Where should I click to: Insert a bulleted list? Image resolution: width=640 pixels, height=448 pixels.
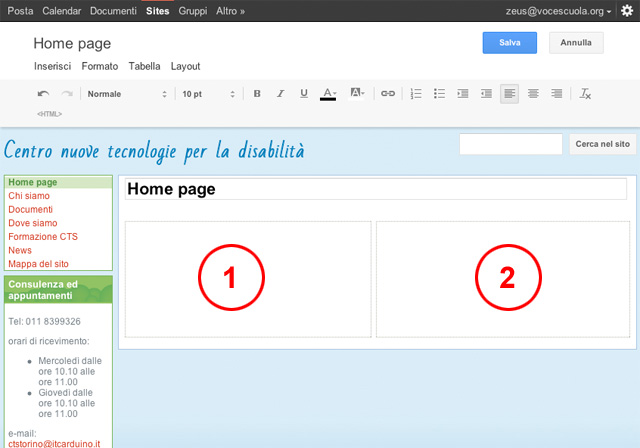[439, 94]
